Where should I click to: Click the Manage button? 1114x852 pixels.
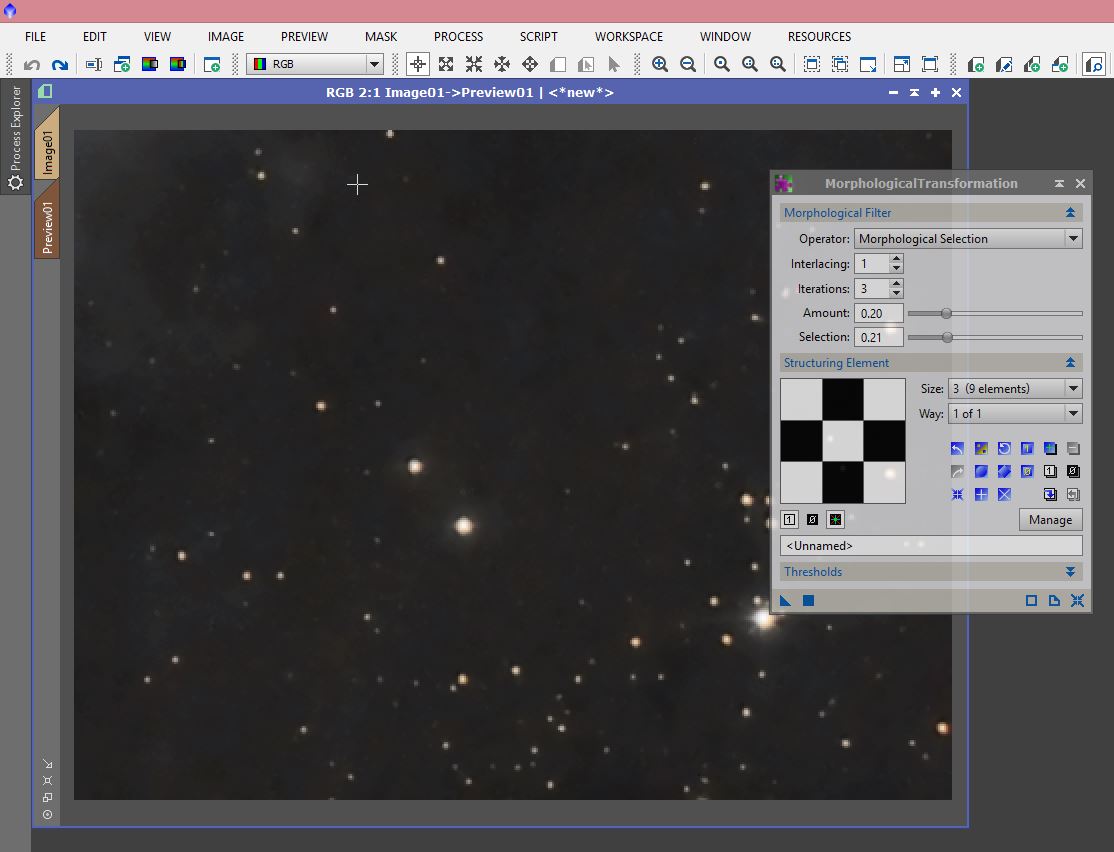(1050, 520)
